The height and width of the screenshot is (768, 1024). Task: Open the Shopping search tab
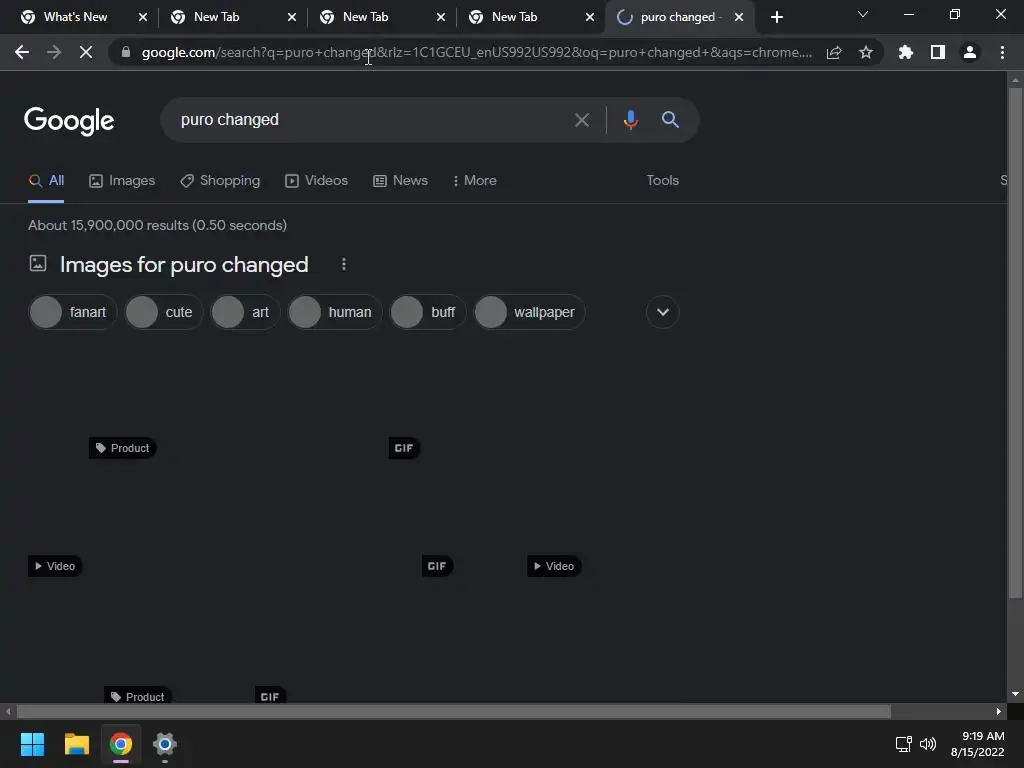[220, 180]
